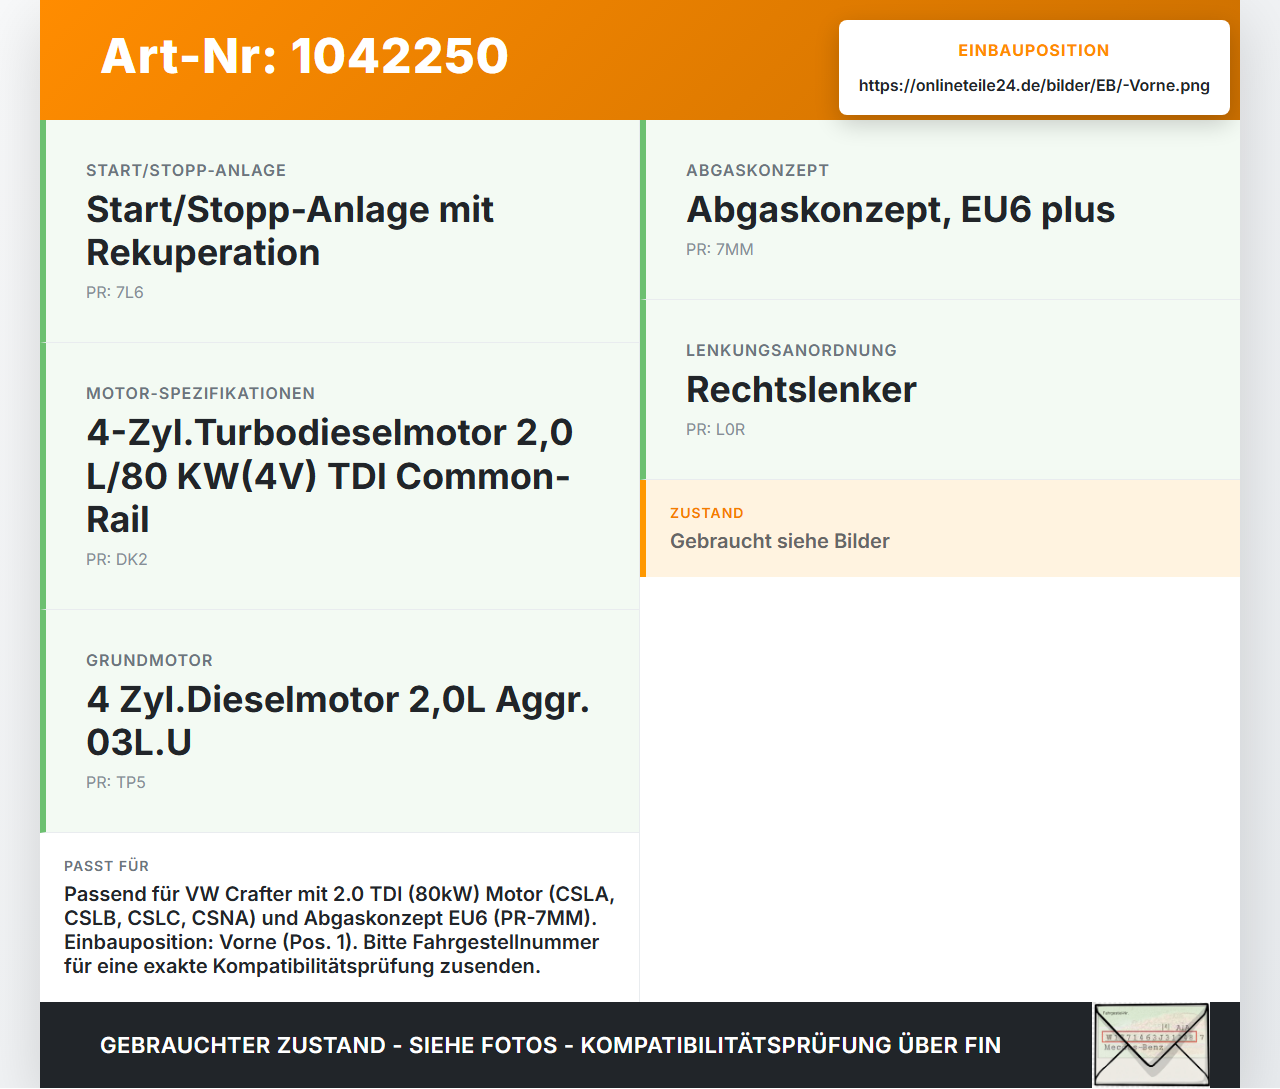Click the envelope icon with chassis number
The height and width of the screenshot is (1089, 1280).
(1151, 1045)
